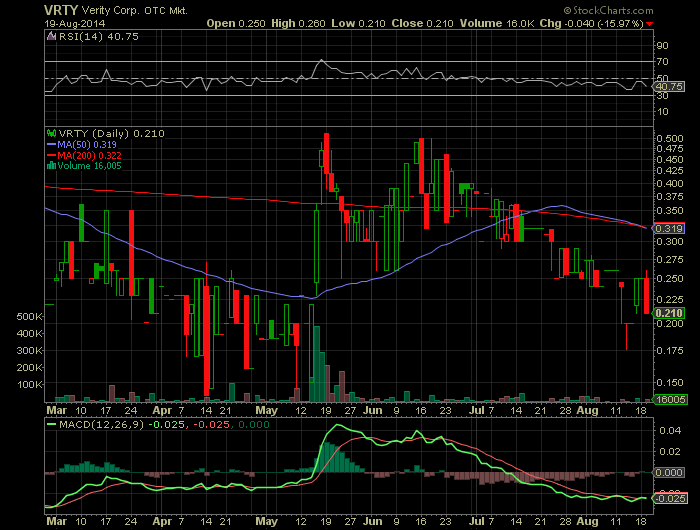This screenshot has height=530, width=700.
Task: Click the 70 level on the RSI axis
Action: pyautogui.click(x=662, y=62)
